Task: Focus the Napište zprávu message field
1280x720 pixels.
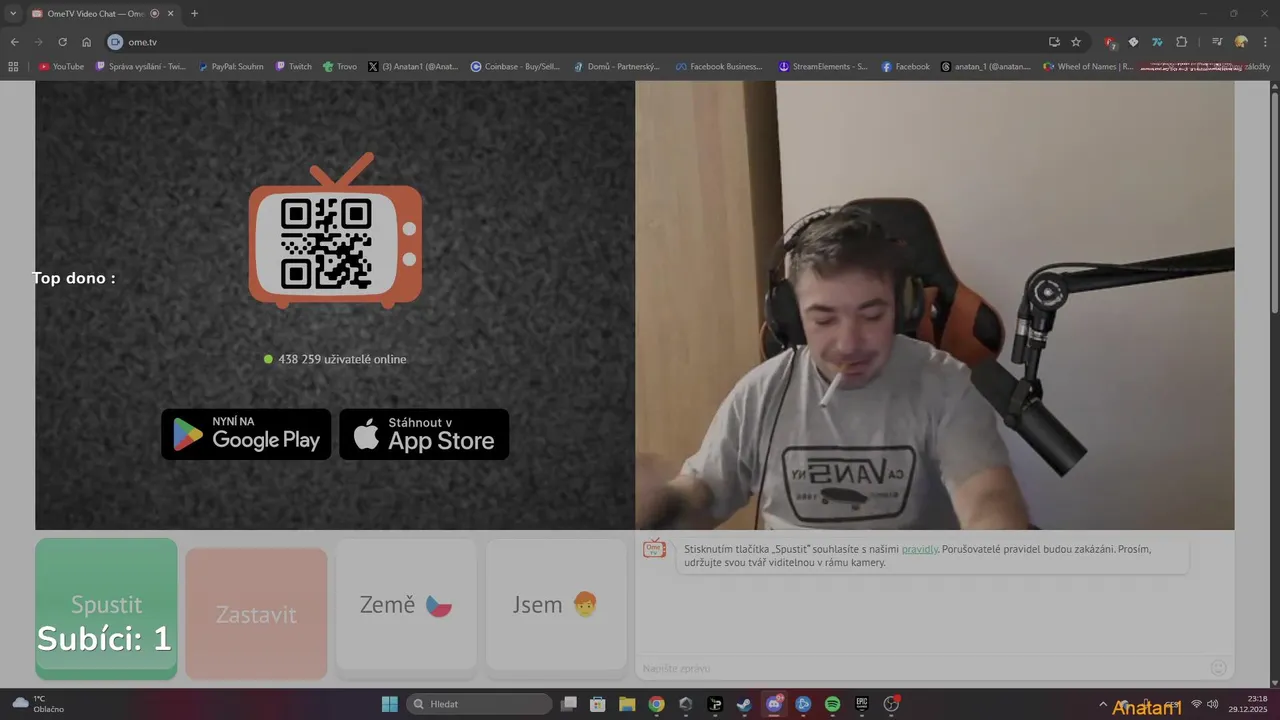Action: [x=920, y=668]
